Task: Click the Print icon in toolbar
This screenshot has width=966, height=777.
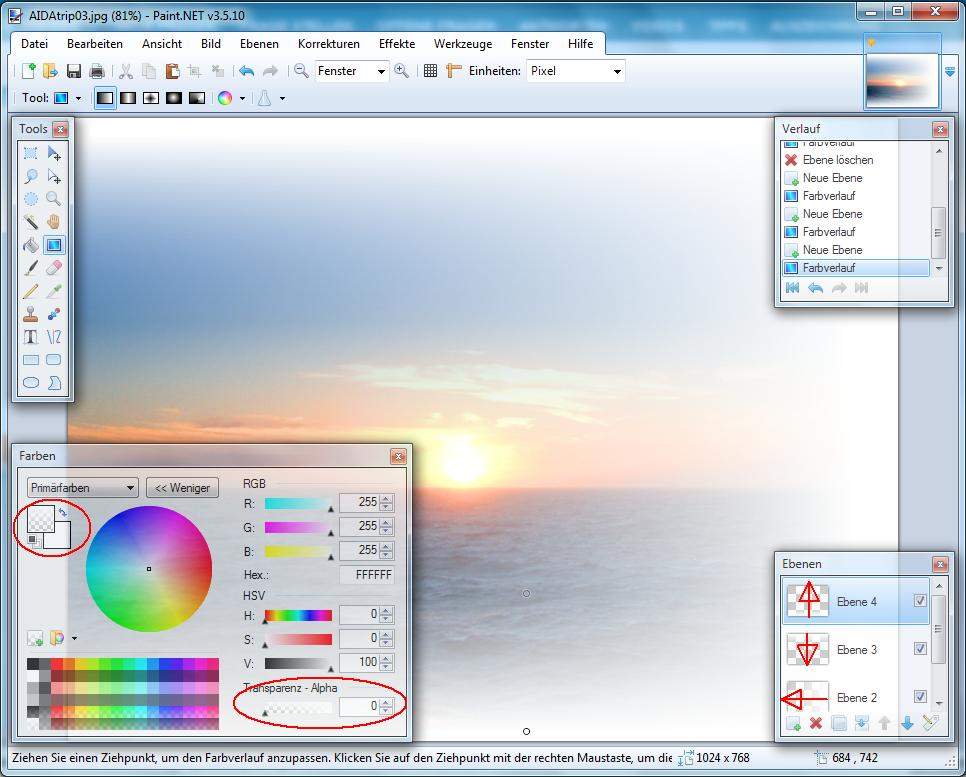Action: coord(97,71)
